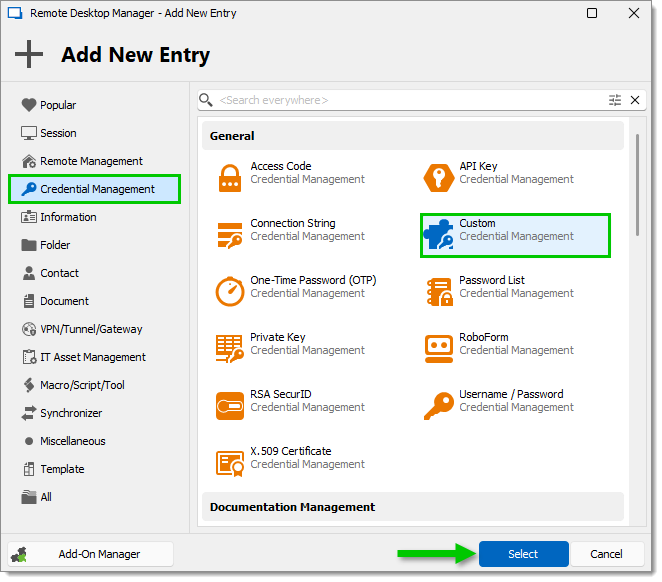Viewport: 662px width, 582px height.
Task: Click the Private Key icon
Action: pyautogui.click(x=230, y=349)
